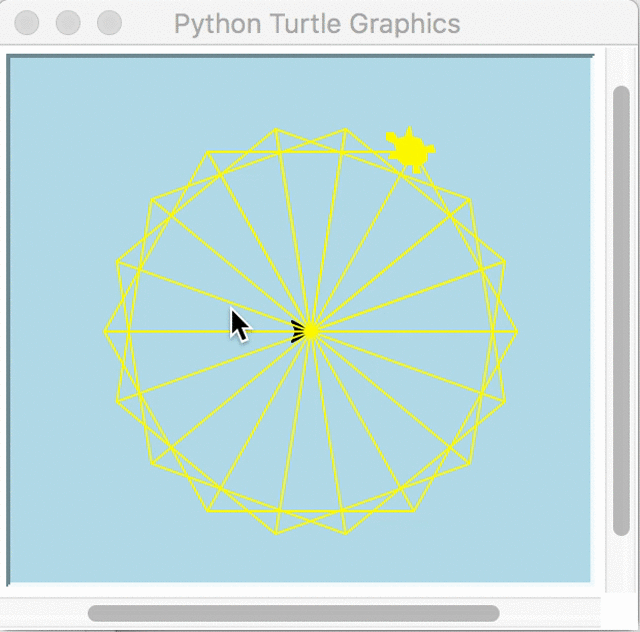This screenshot has width=640, height=632.
Task: Click the vertical scrollbar thumb
Action: [x=621, y=310]
